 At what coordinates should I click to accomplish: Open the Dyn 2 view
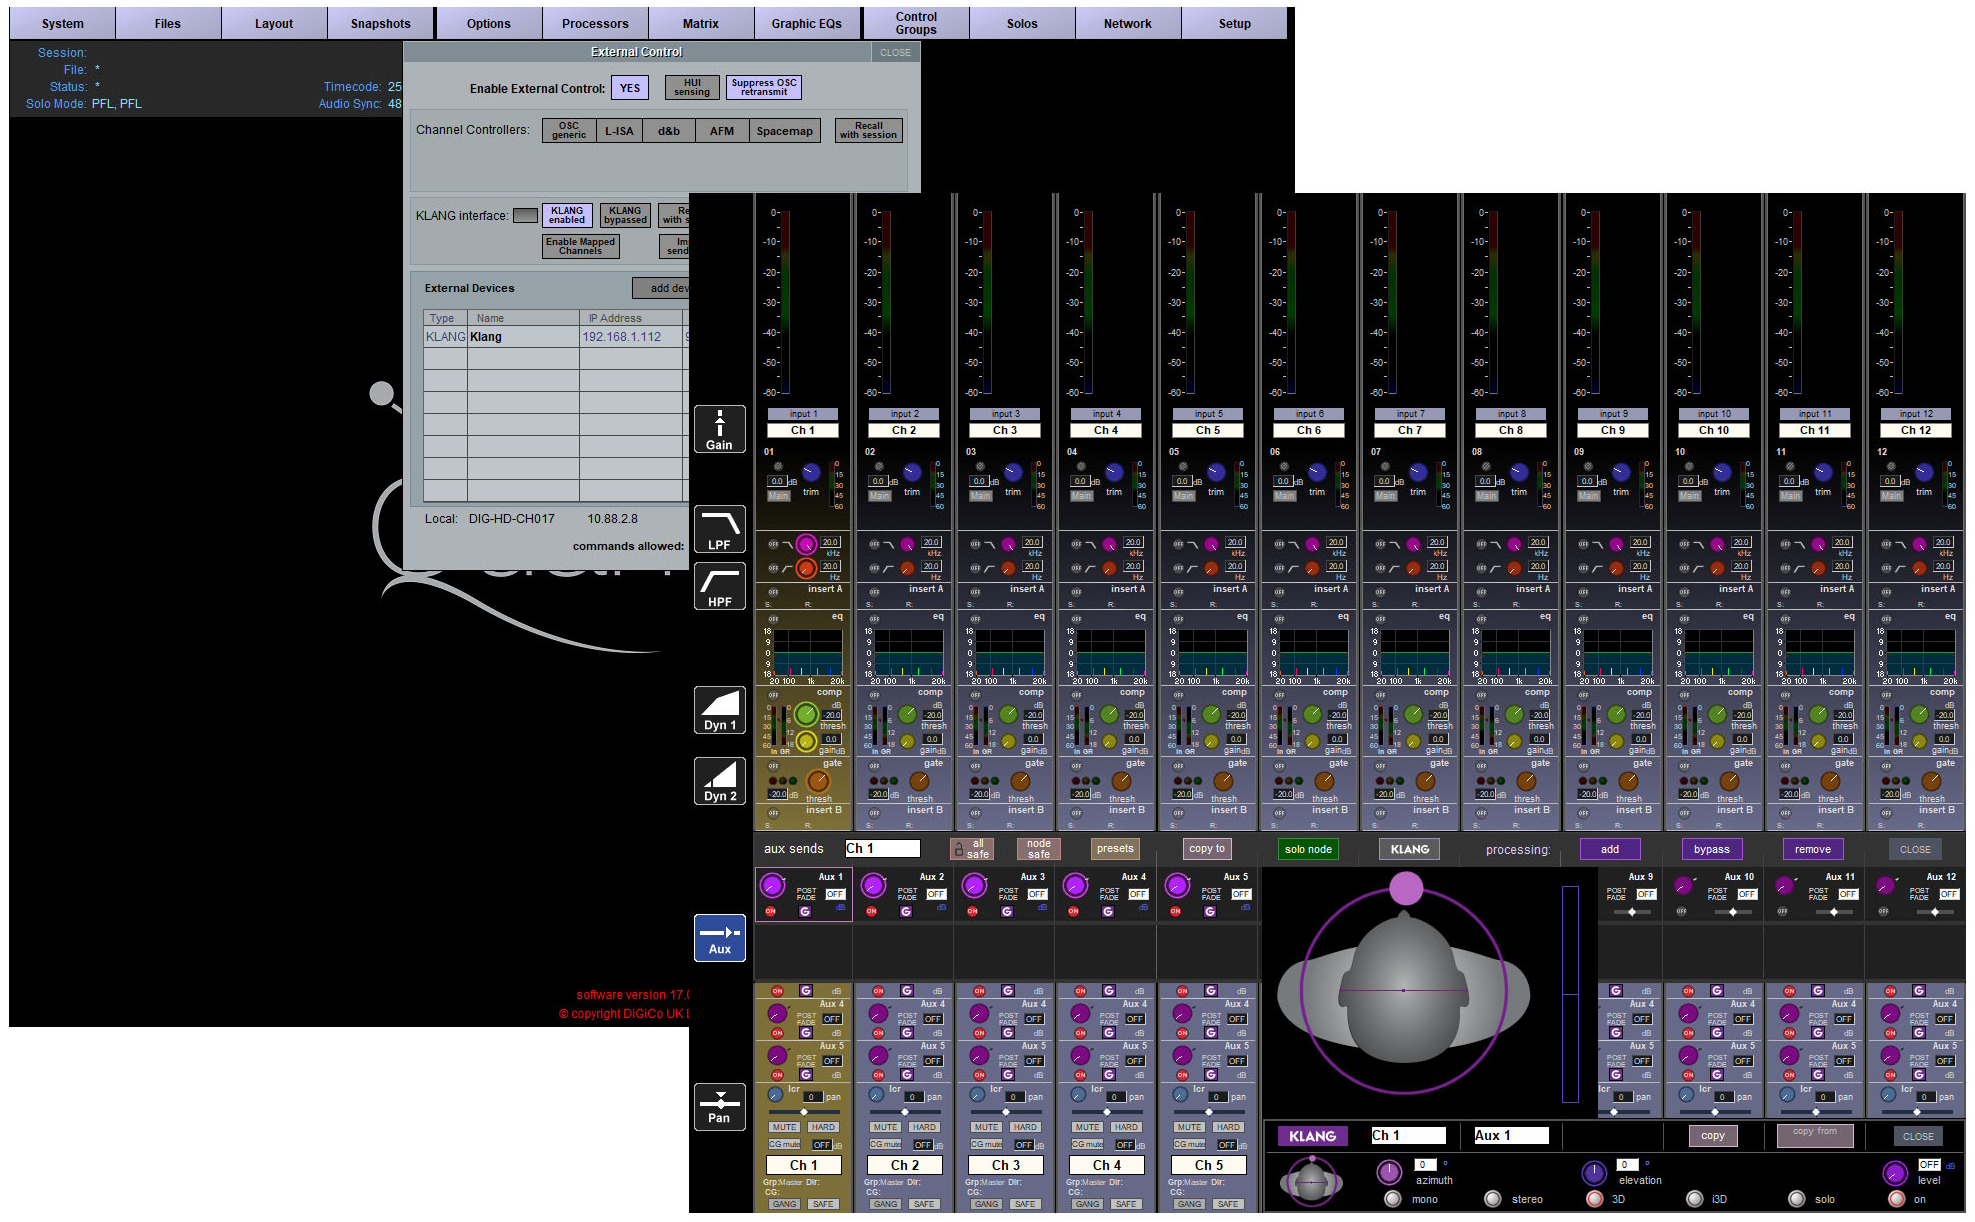[719, 780]
